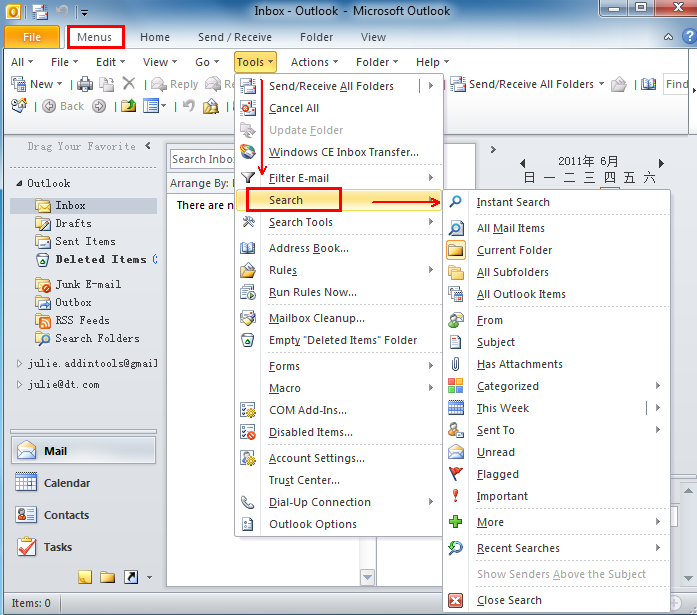Click the Mailbox Cleanup icon
The height and width of the screenshot is (615, 697).
pyautogui.click(x=248, y=318)
